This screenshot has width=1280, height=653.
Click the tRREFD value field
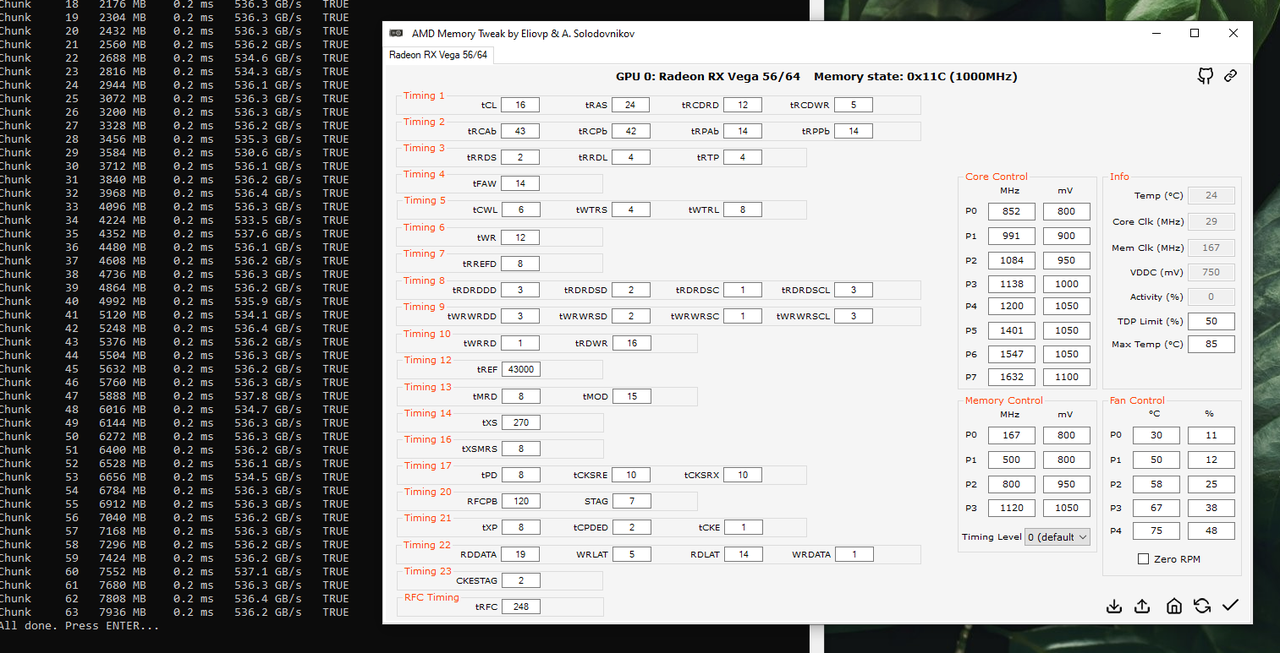[x=520, y=264]
